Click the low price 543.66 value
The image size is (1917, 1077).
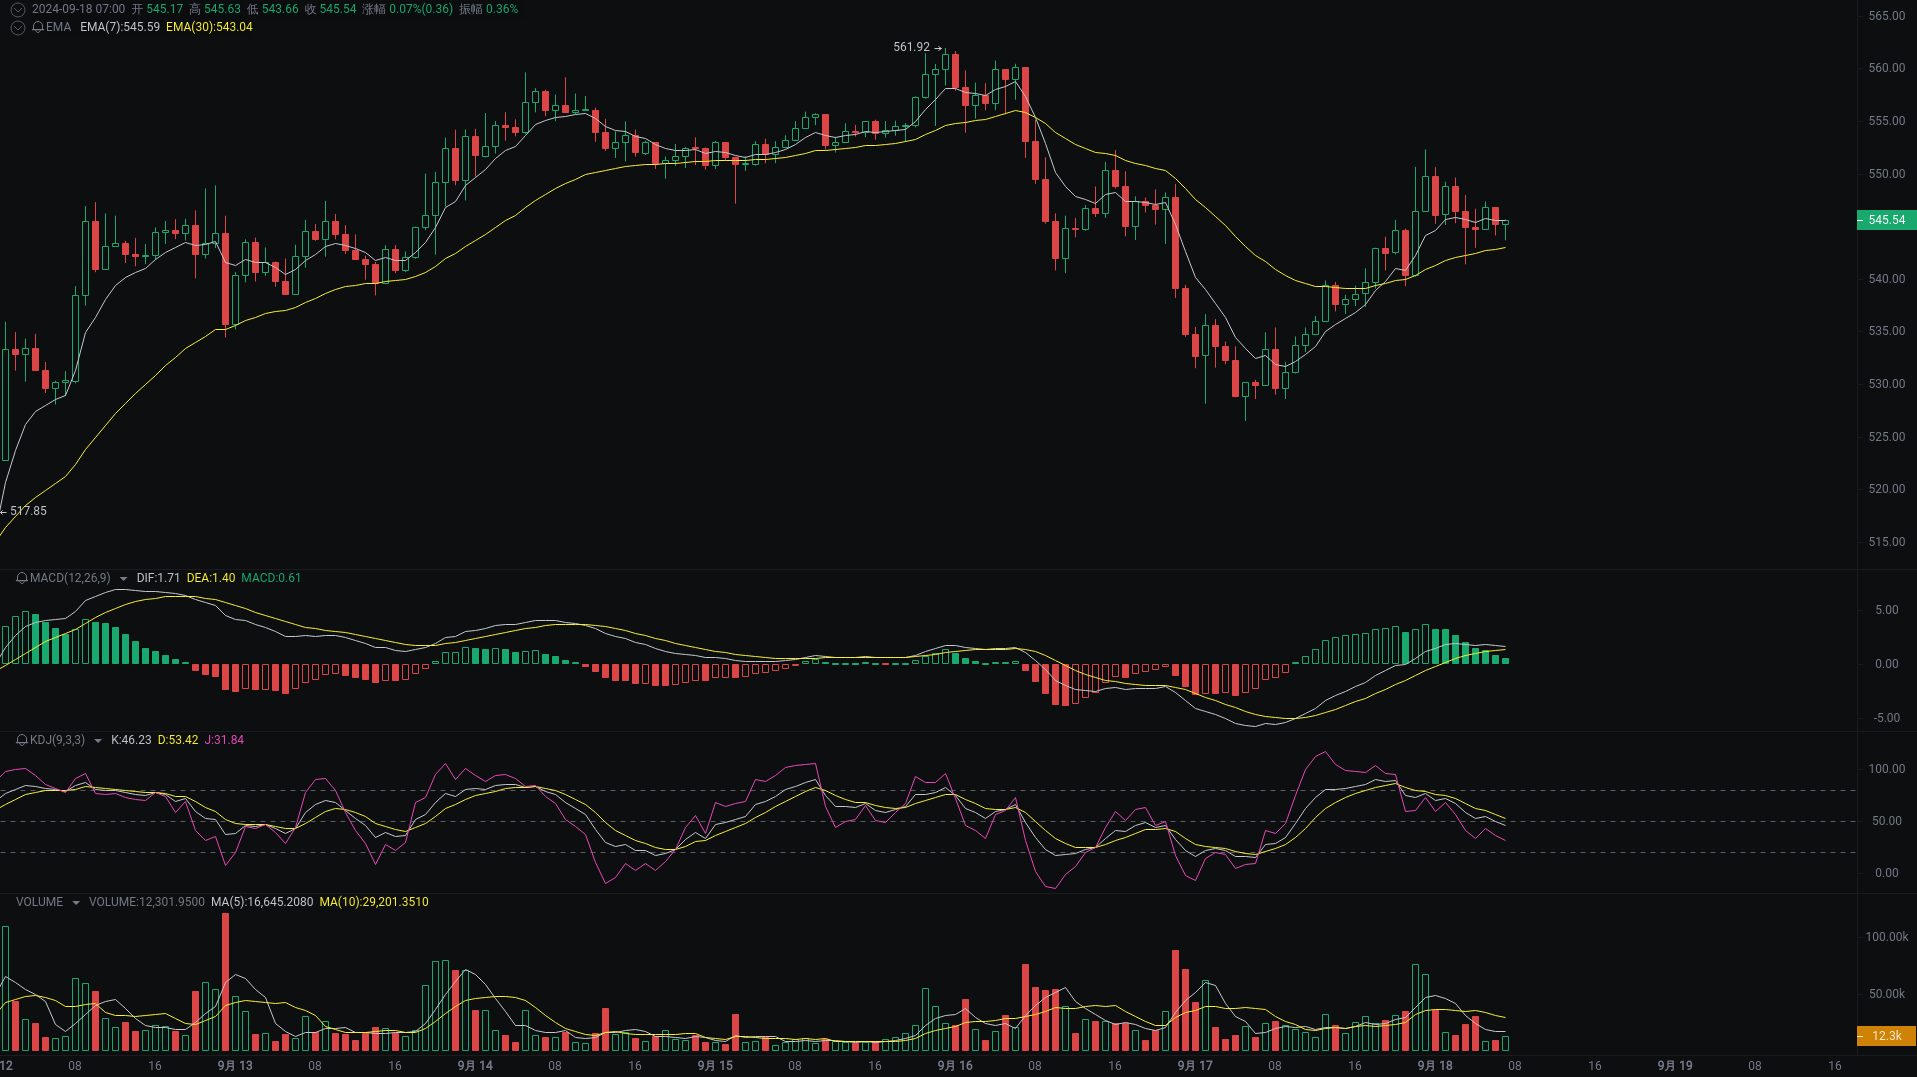pos(280,9)
